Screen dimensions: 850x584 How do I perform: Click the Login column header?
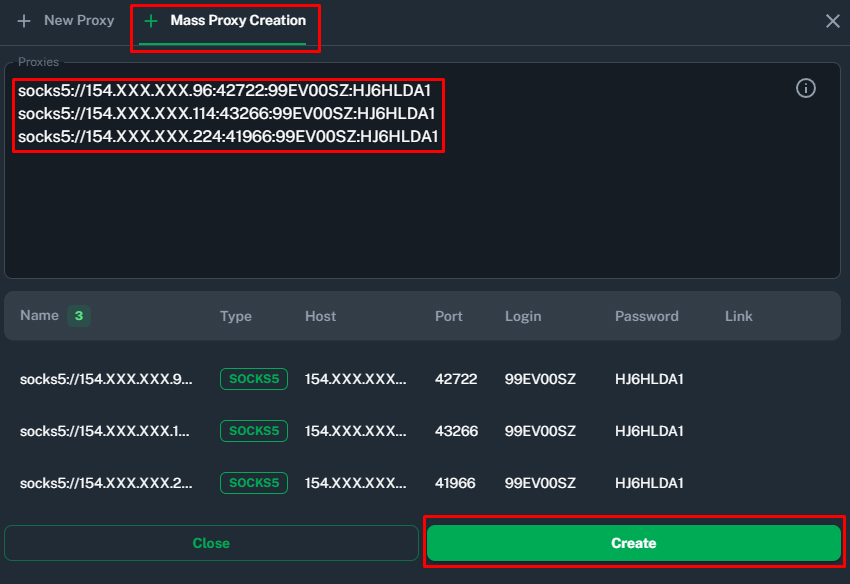pyautogui.click(x=523, y=316)
